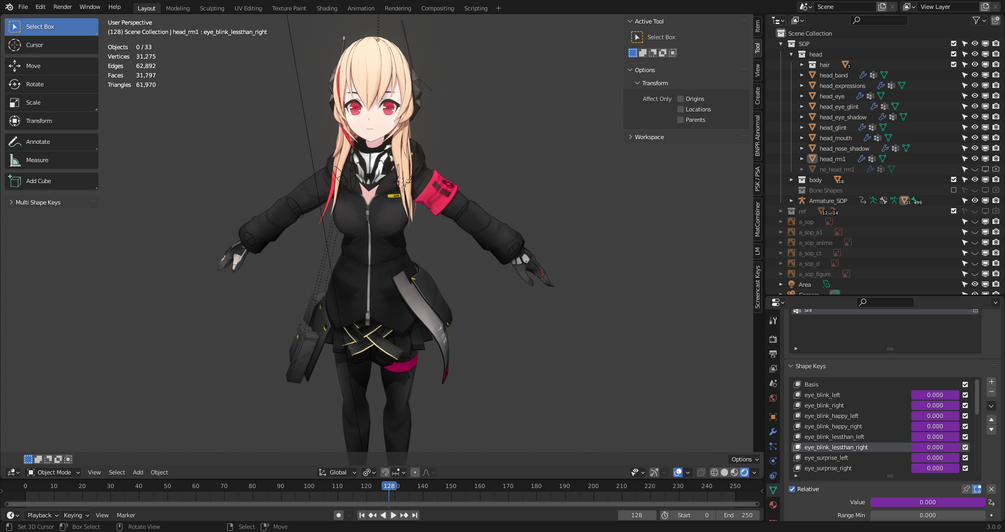This screenshot has width=1005, height=532.
Task: Move shape key up in list
Action: (992, 420)
